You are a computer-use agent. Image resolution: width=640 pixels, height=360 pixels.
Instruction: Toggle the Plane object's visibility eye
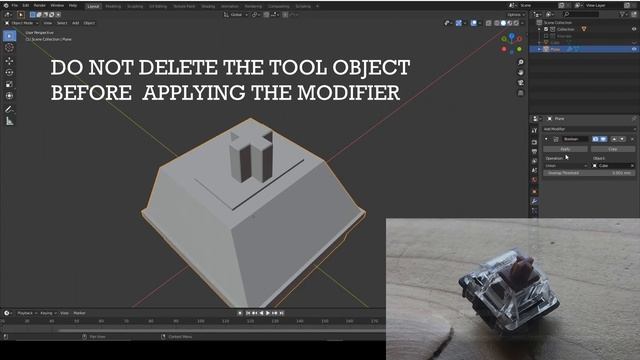(x=634, y=49)
